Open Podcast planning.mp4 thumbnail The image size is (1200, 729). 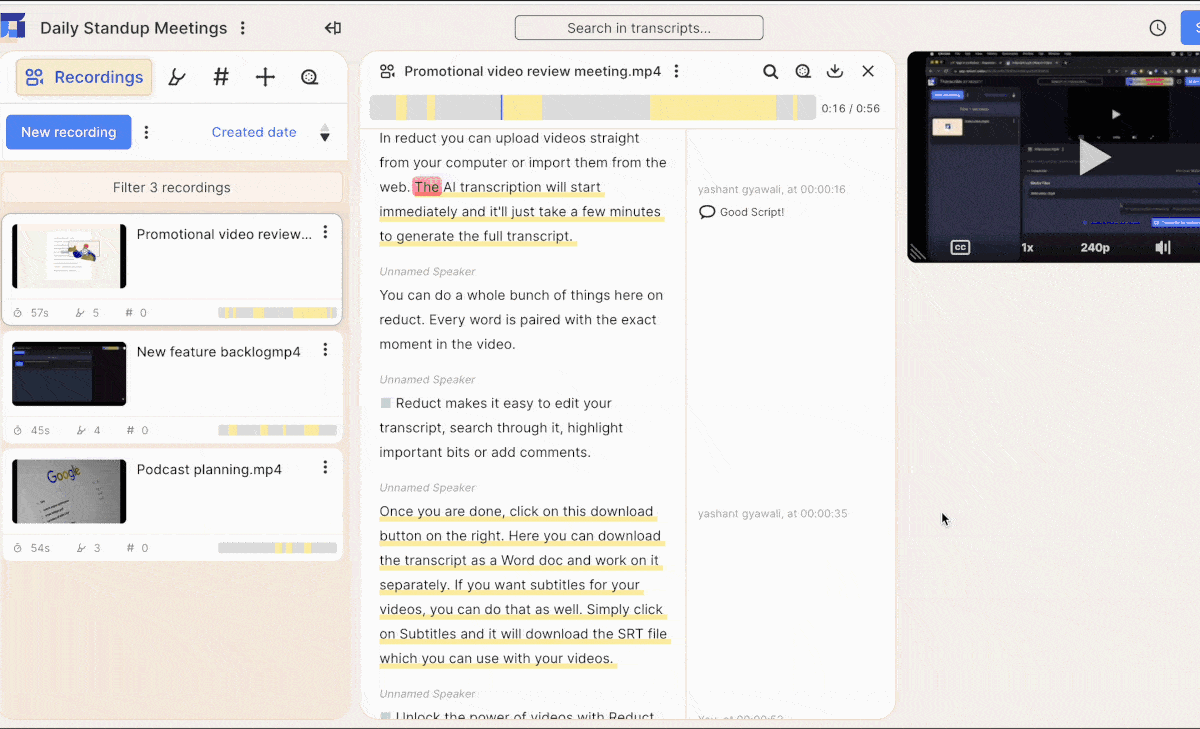tap(69, 491)
